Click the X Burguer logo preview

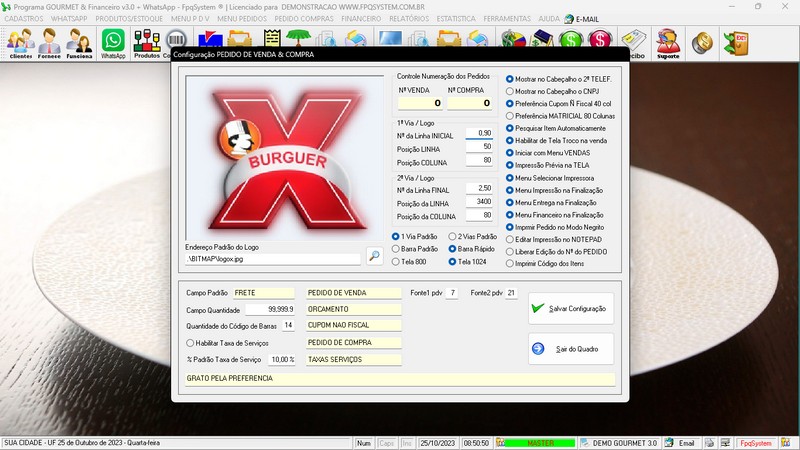[x=285, y=158]
